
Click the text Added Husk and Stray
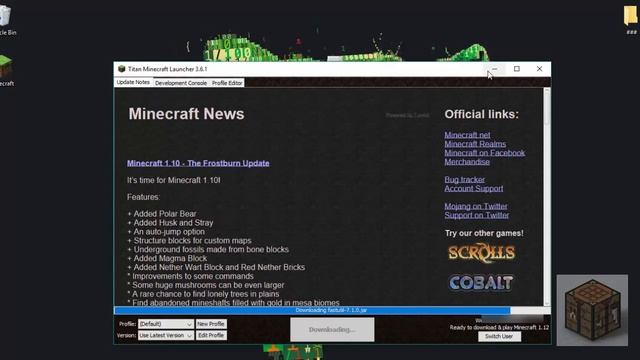[x=173, y=223]
